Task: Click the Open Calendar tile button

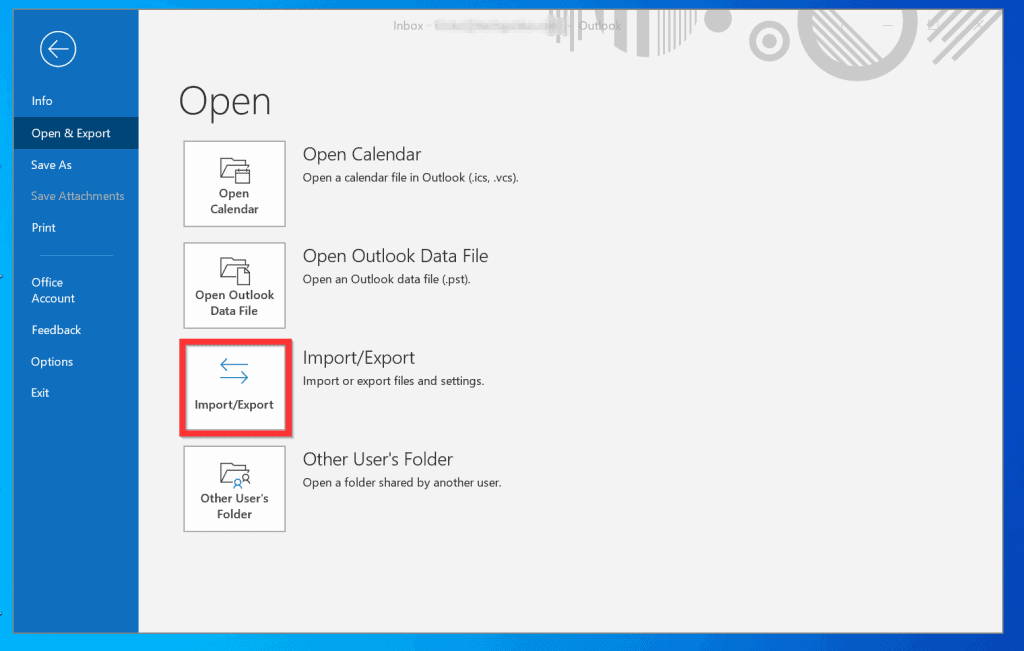Action: click(234, 183)
